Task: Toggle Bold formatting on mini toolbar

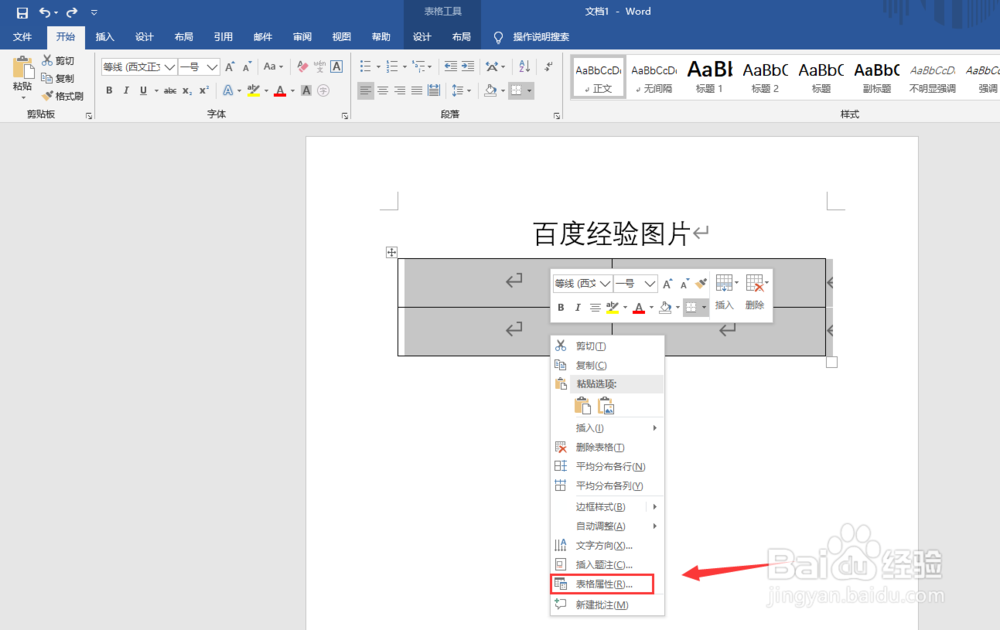Action: tap(561, 307)
